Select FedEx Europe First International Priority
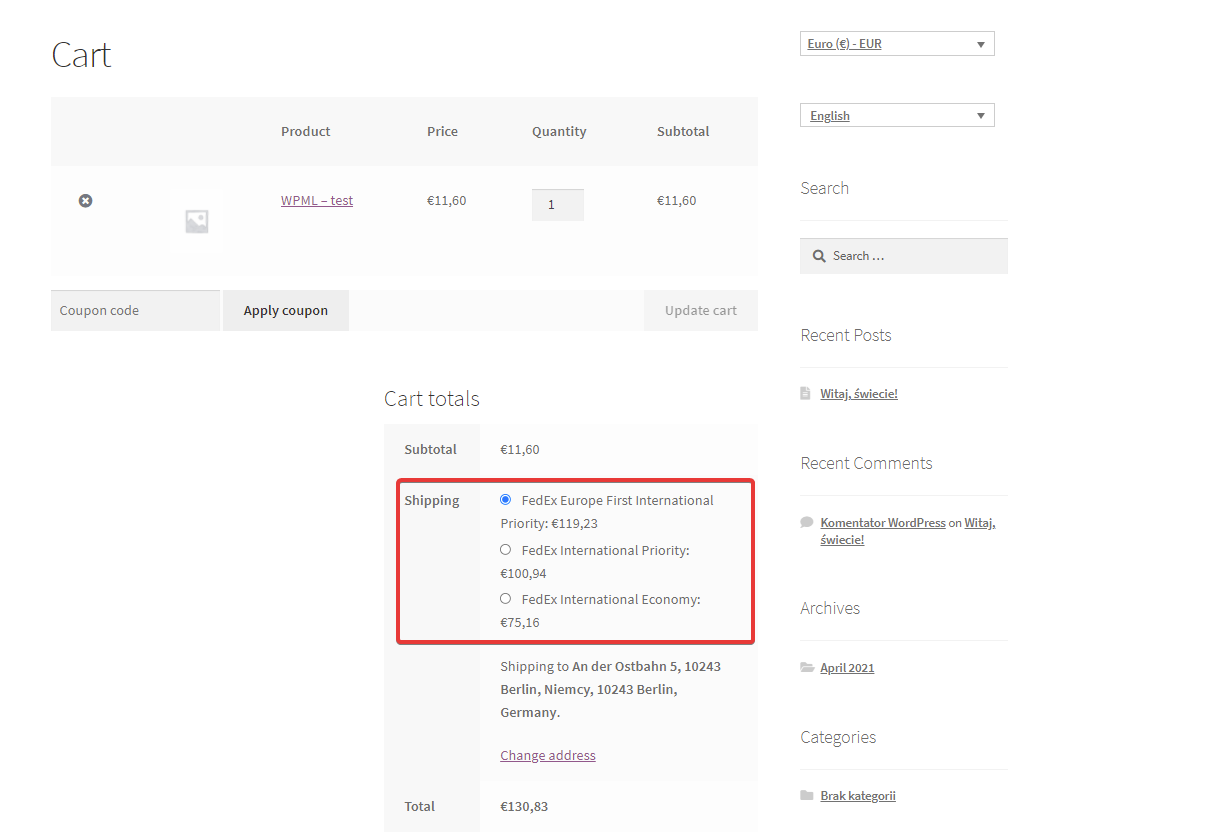1231x833 pixels. (505, 498)
